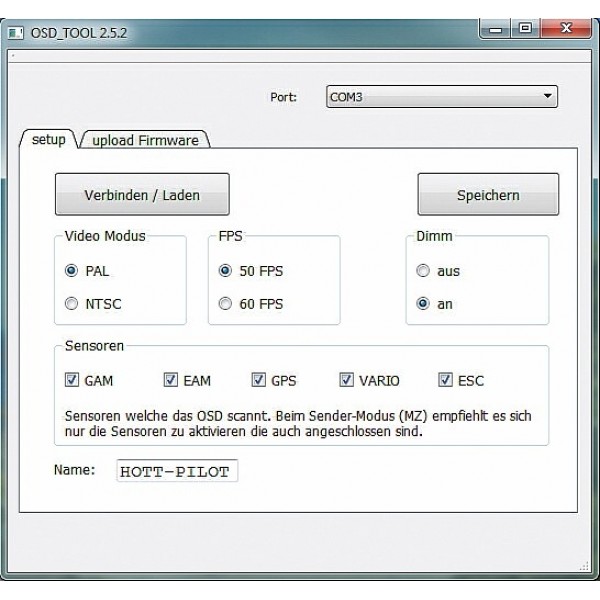600x600 pixels.
Task: Click the OSD_TOOL app icon in title bar
Action: 16,33
